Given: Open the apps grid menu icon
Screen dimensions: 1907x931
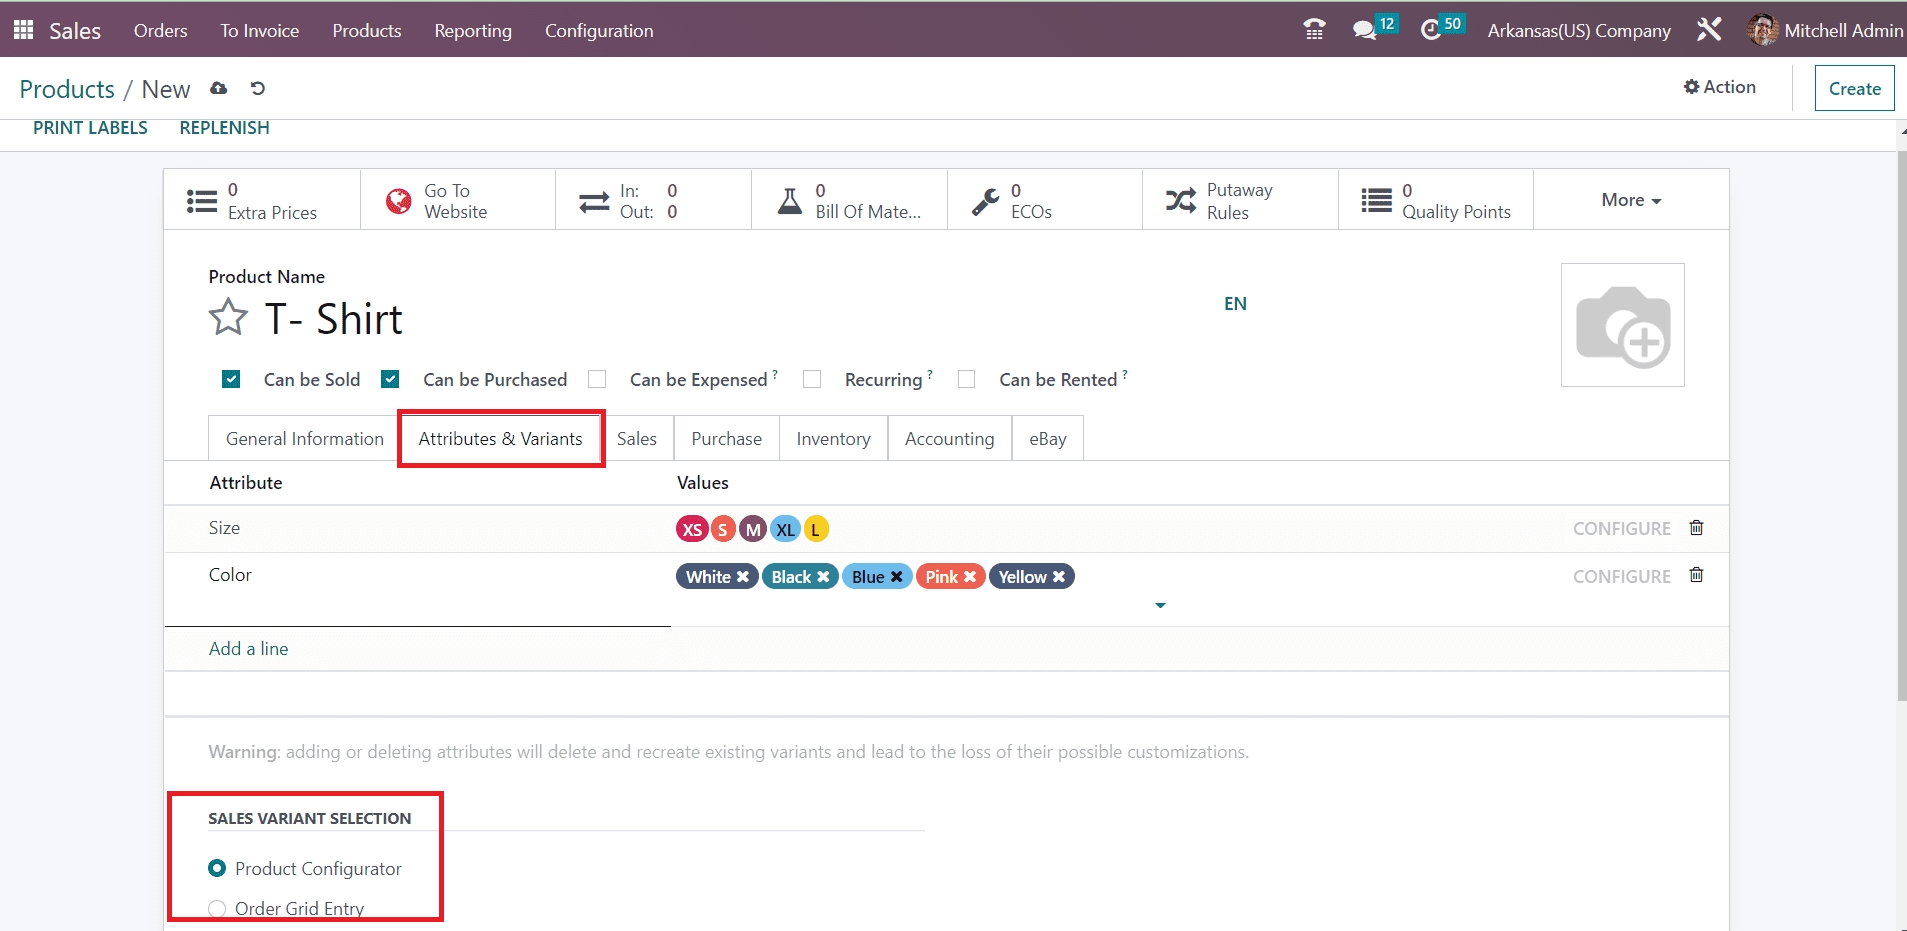Looking at the screenshot, I should [x=24, y=30].
